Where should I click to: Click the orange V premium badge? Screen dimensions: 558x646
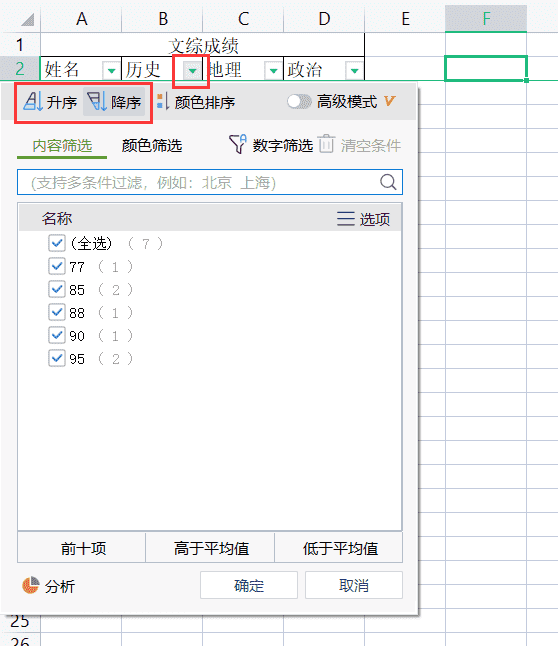[389, 101]
